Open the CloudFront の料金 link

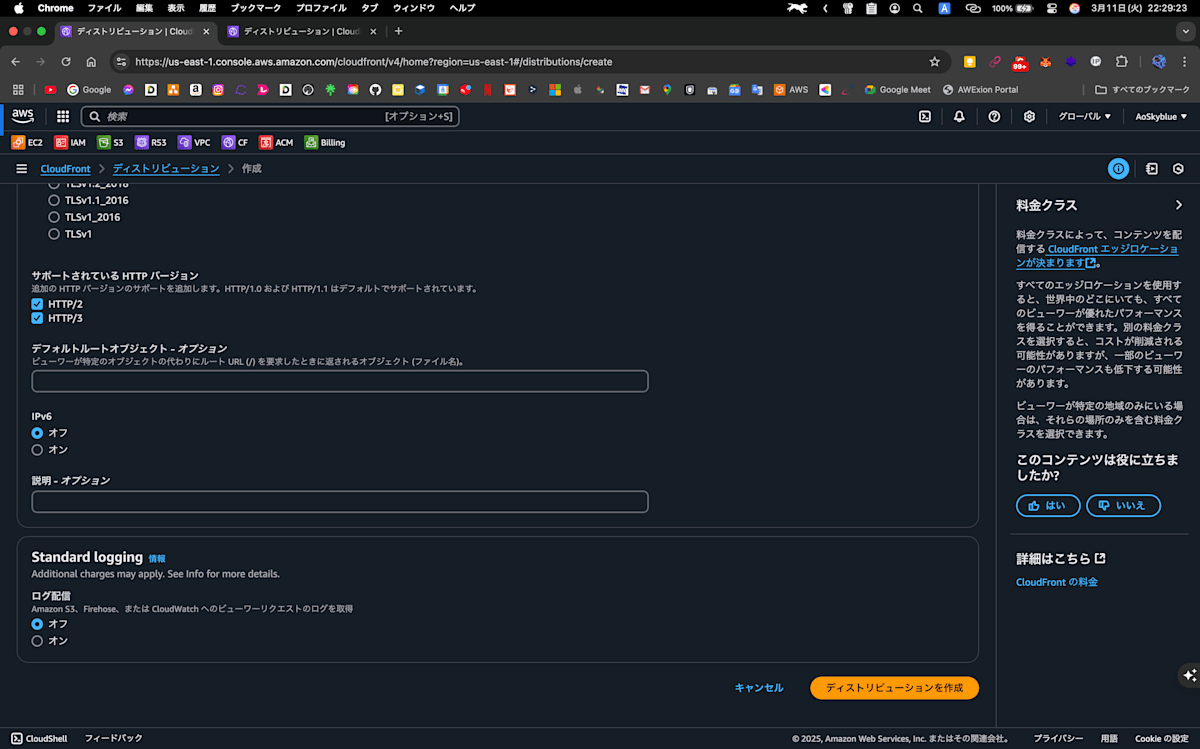coord(1057,582)
